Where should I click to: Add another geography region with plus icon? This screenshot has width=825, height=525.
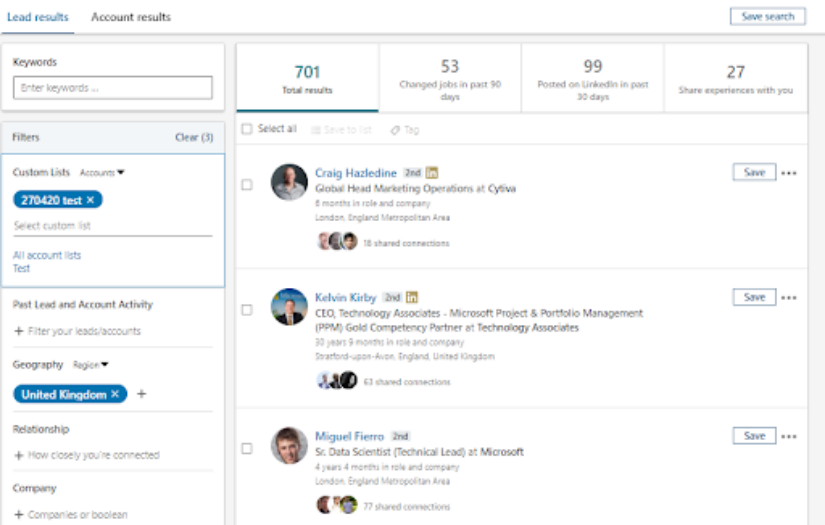[x=142, y=394]
